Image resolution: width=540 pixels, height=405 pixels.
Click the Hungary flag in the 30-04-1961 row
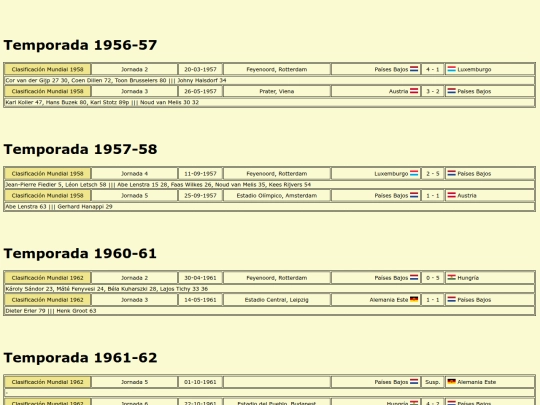451,278
